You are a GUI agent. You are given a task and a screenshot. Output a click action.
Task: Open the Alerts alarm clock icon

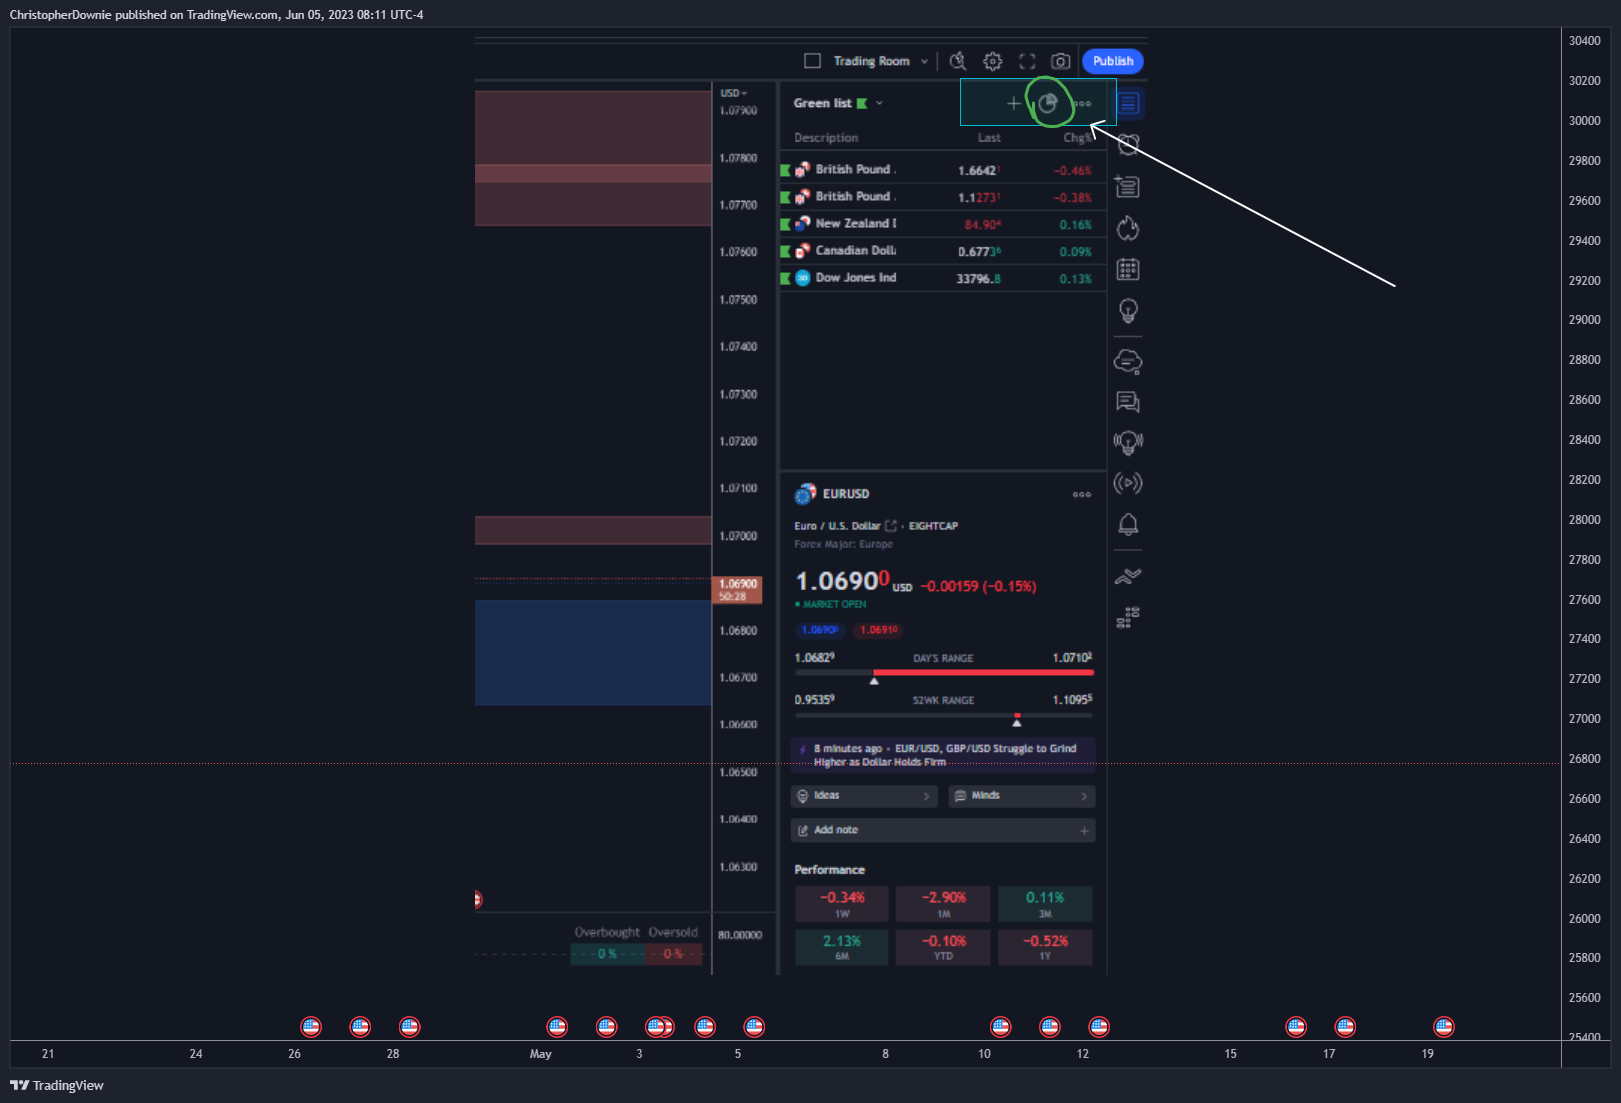(x=1128, y=145)
